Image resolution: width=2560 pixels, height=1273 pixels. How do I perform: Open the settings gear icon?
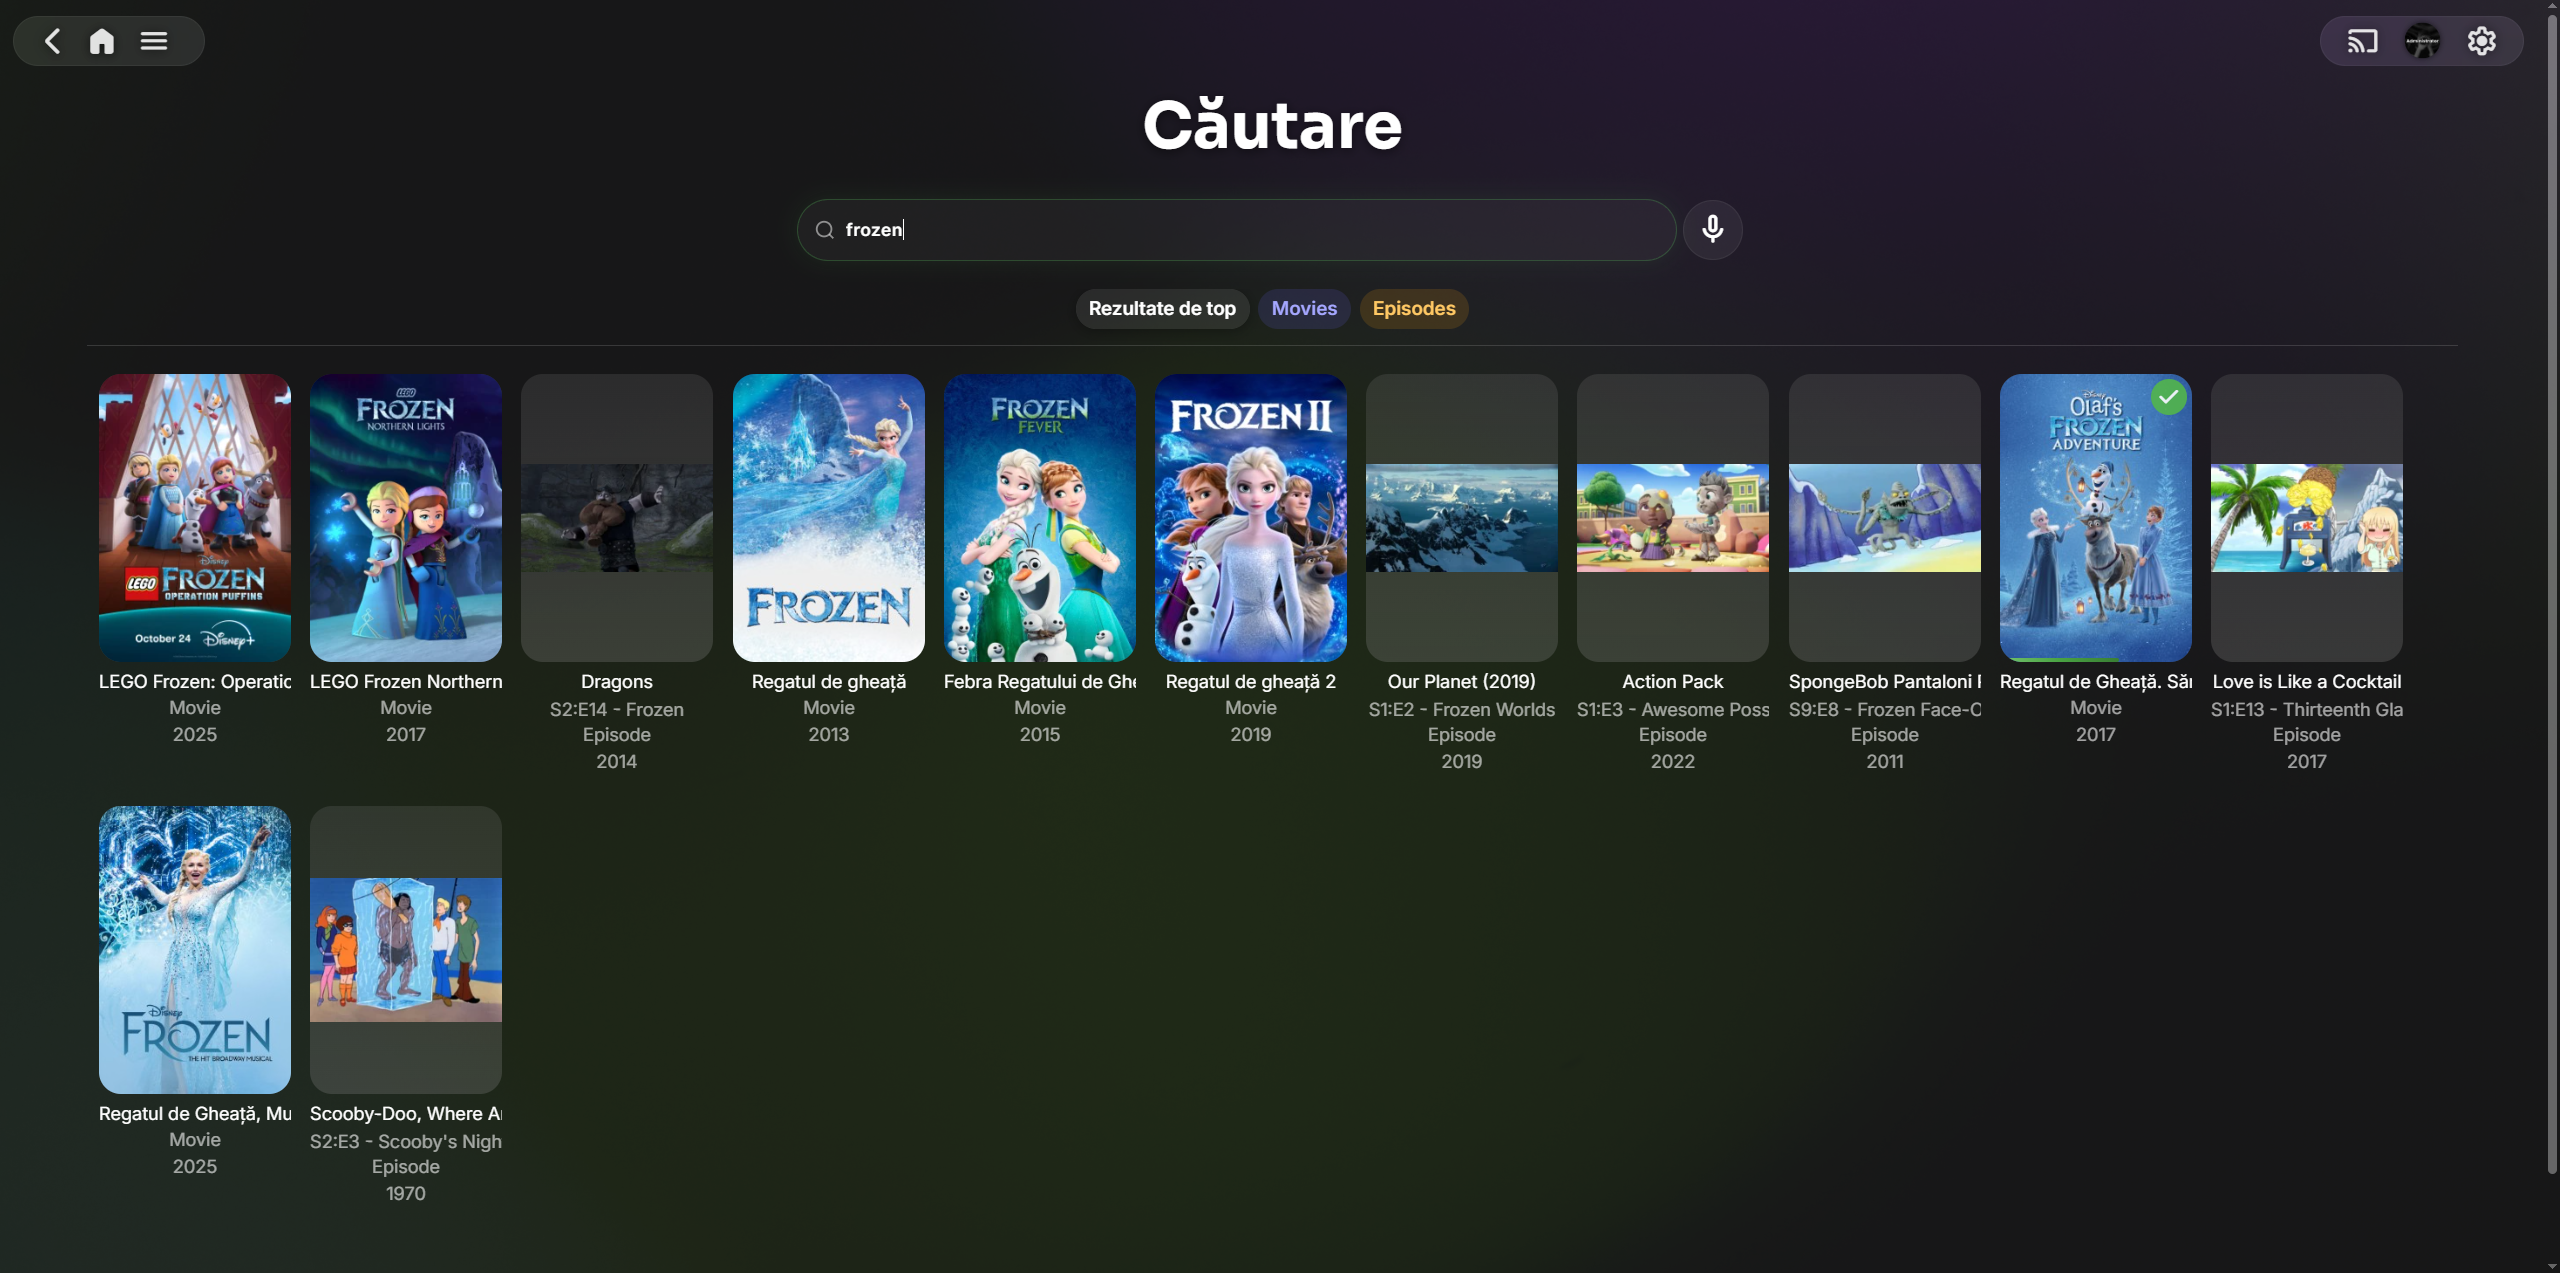click(2482, 41)
